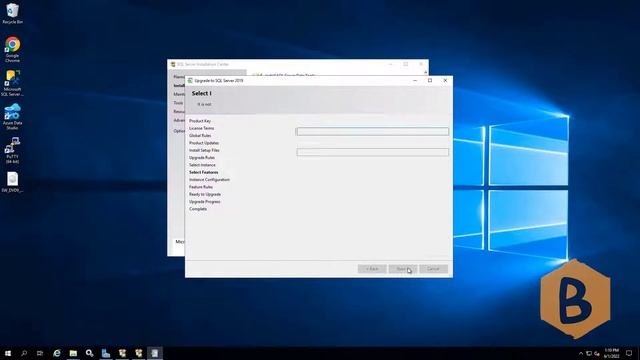Open the Recycle Bin desktop icon
Image resolution: width=640 pixels, height=360 pixels.
coord(12,13)
